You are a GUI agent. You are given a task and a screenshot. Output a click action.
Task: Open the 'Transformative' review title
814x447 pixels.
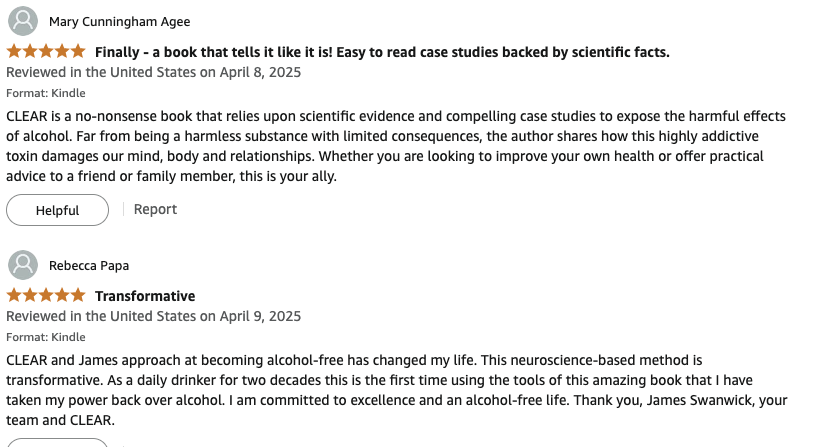(x=145, y=296)
